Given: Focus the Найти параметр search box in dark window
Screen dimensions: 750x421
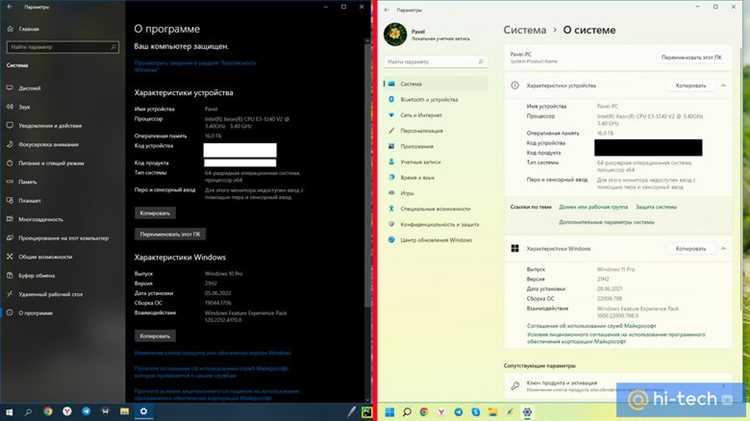Looking at the screenshot, I should (63, 47).
